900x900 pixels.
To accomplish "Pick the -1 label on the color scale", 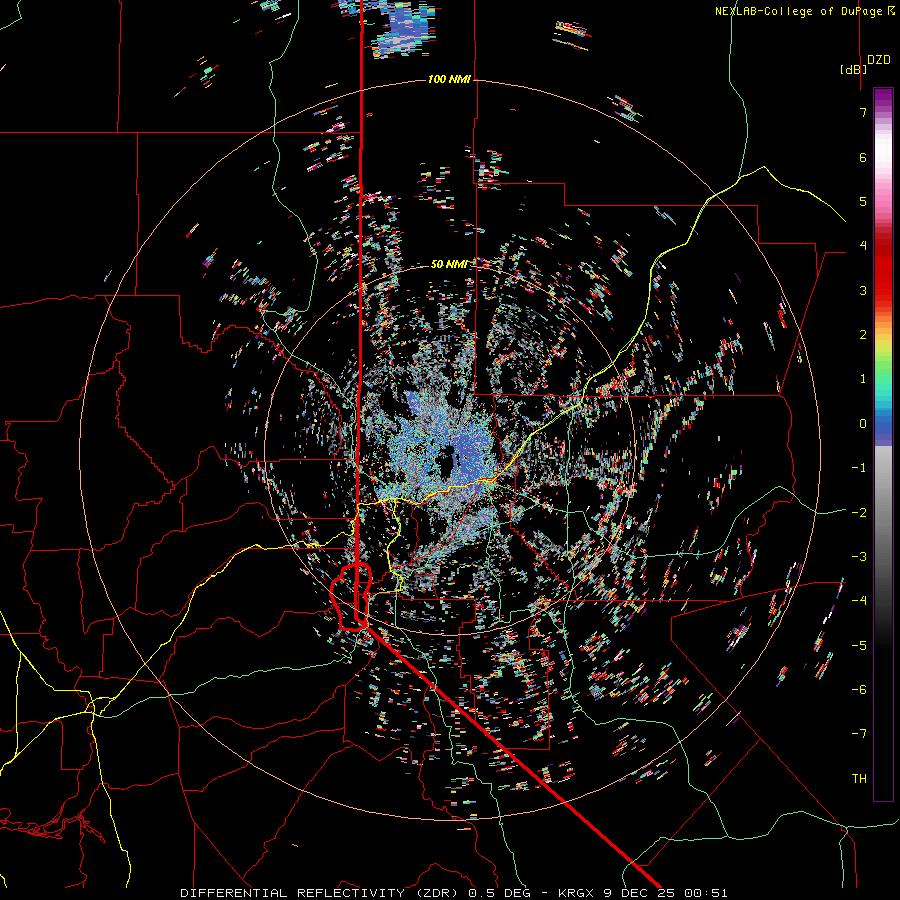I will [859, 468].
